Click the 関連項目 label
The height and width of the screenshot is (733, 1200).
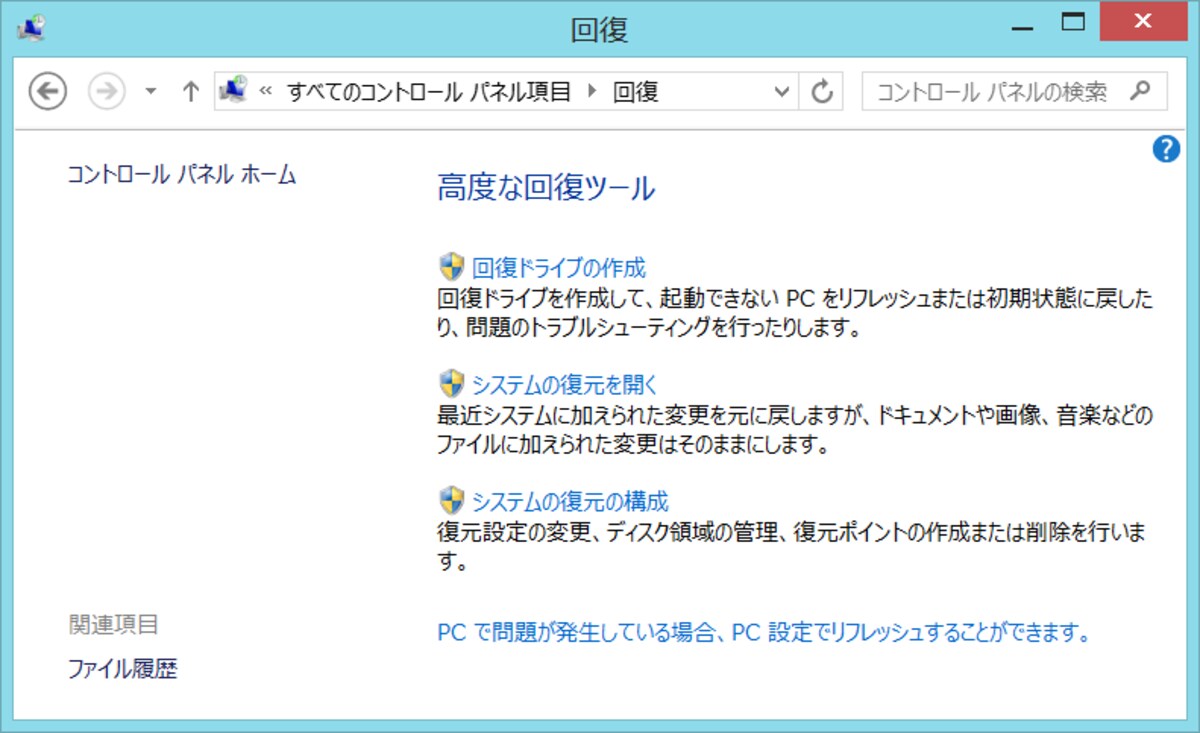click(113, 625)
